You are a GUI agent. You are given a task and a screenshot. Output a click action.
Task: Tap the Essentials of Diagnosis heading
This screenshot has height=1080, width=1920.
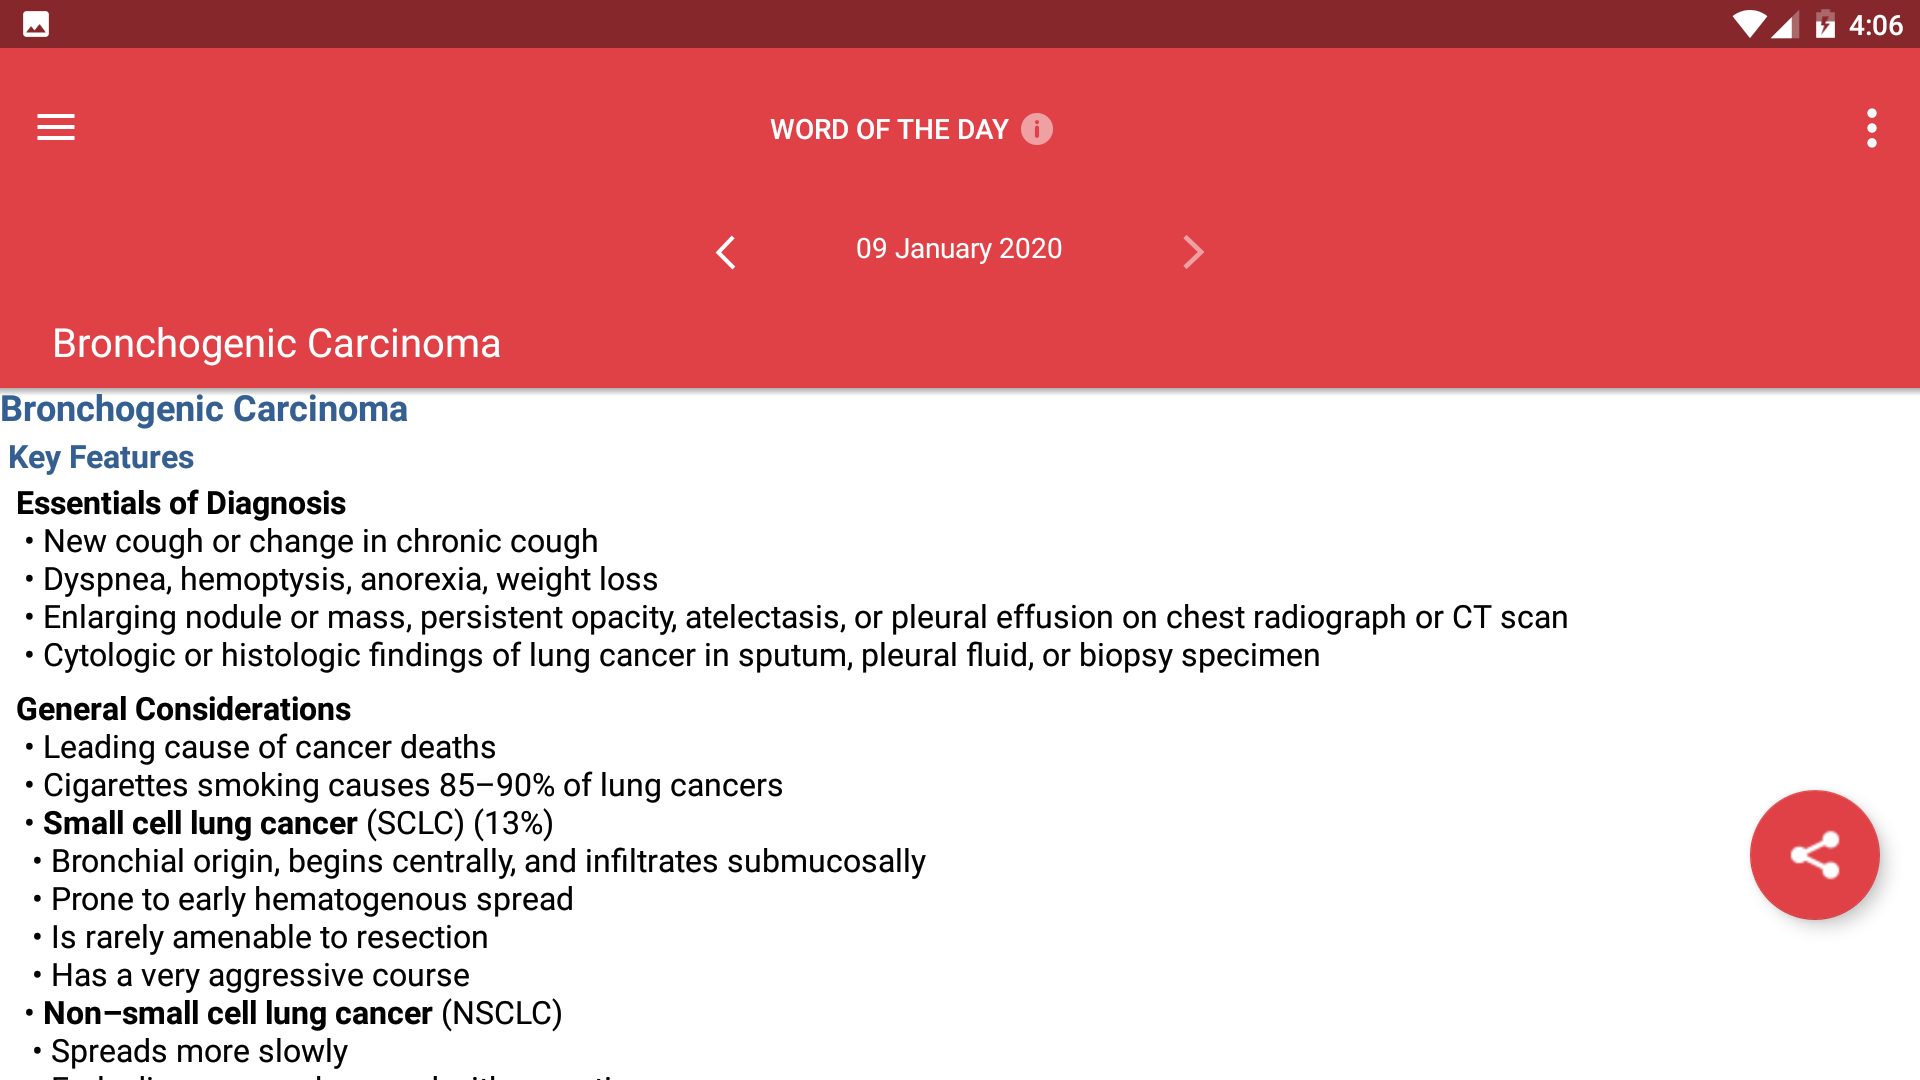point(181,503)
